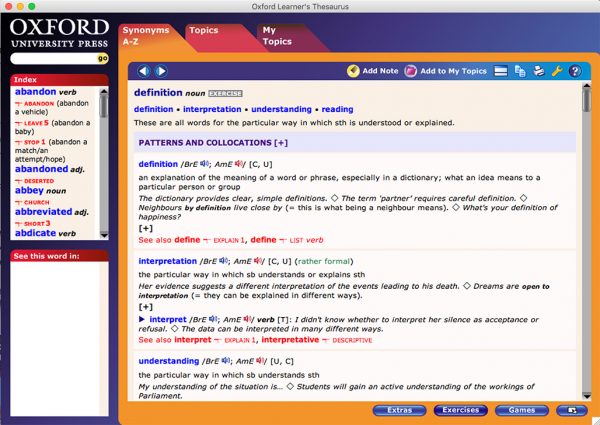Play BrE pronunciation of definition
600x425 pixels.
click(204, 164)
